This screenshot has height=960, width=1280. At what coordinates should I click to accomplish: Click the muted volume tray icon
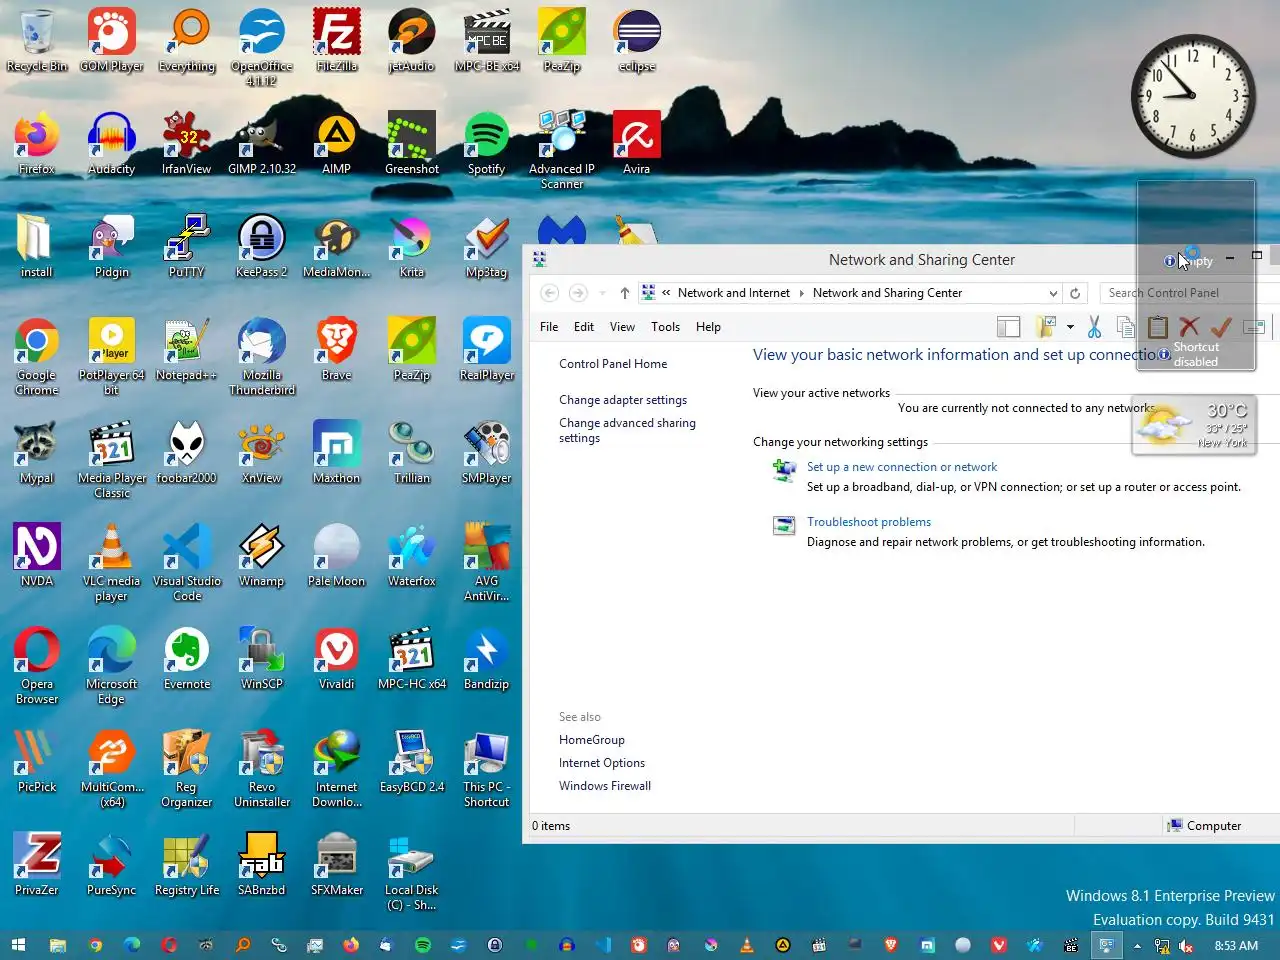pos(1187,946)
